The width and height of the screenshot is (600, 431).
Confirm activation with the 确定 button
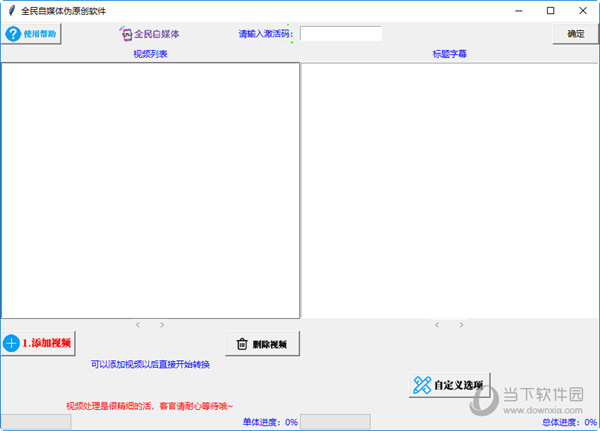pos(575,34)
